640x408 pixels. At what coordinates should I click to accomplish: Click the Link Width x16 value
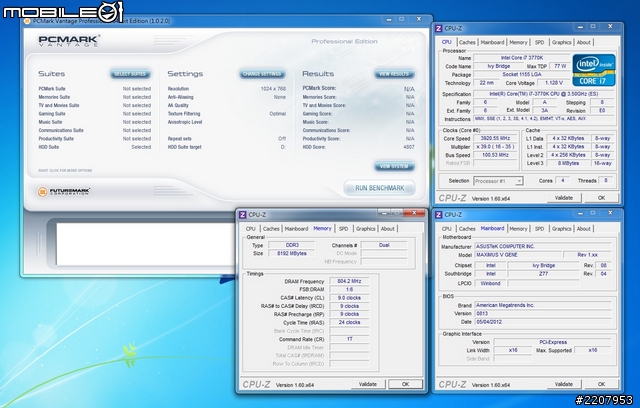click(513, 350)
